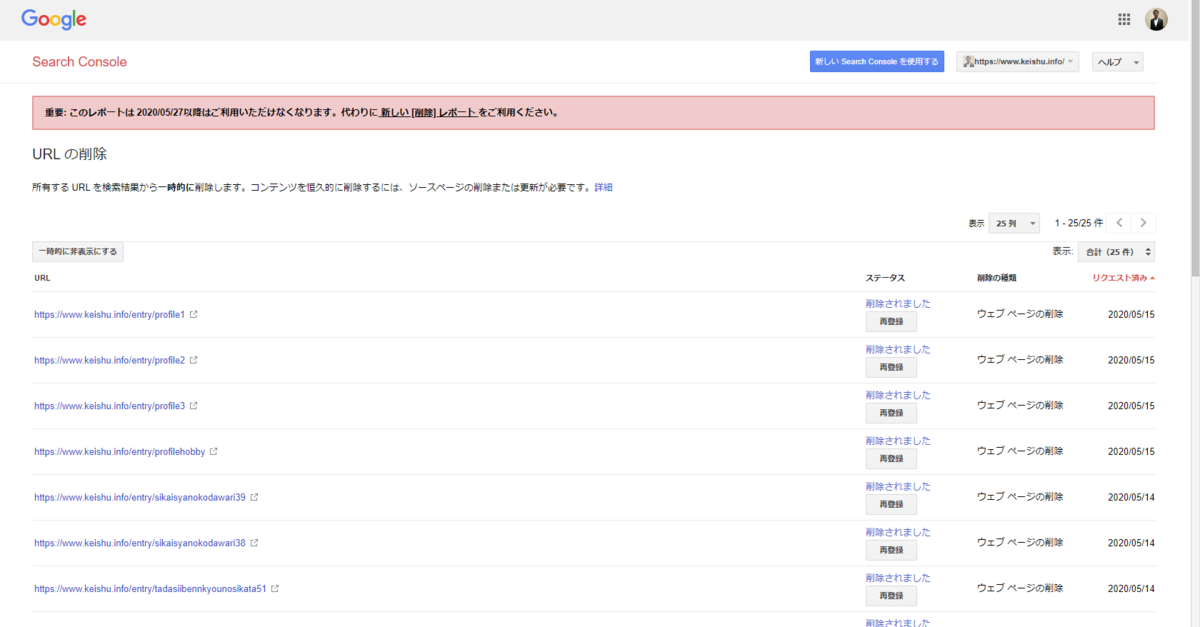Open external link icon for profile3 URL
This screenshot has width=1200, height=627.
click(x=194, y=406)
